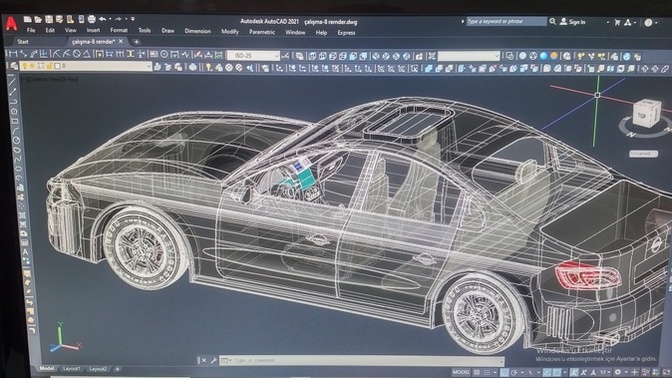Add a new drawing tab with plus
This screenshot has width=672, height=378.
136,42
